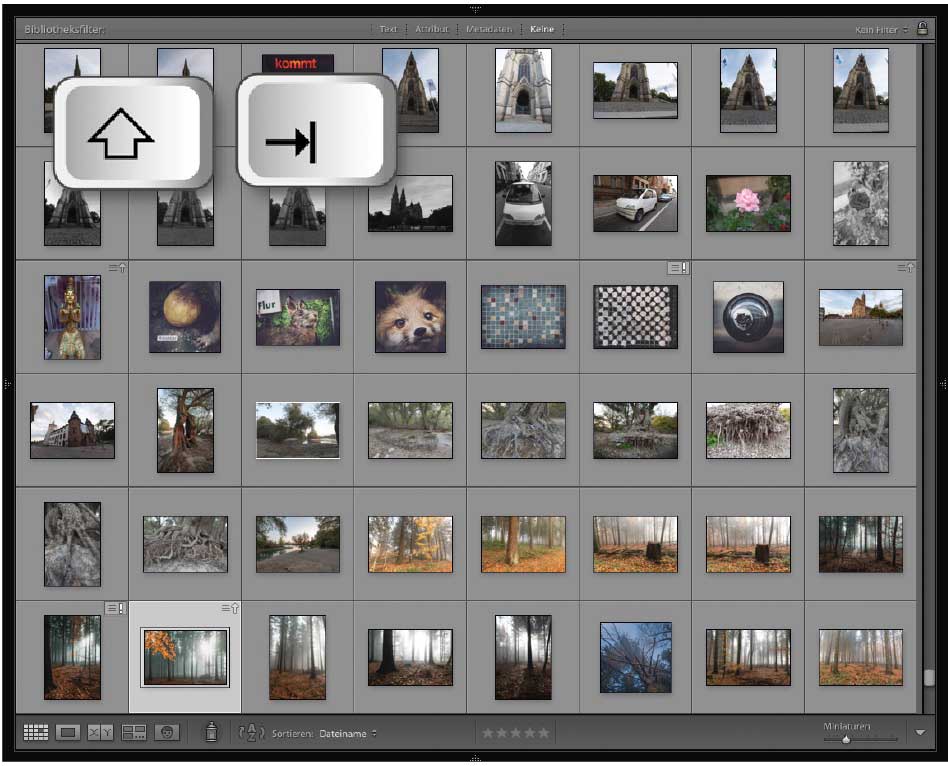Adjust the Miniaturen thumbnail size slider
This screenshot has height=766, width=948.
pyautogui.click(x=846, y=739)
